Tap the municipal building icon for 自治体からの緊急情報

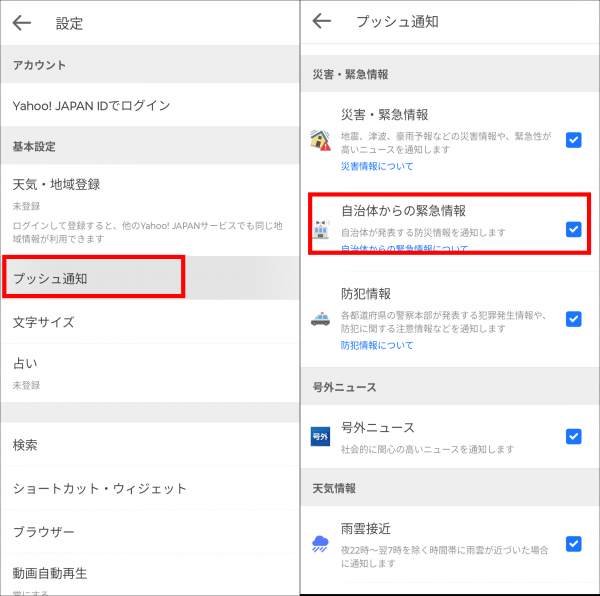[321, 230]
